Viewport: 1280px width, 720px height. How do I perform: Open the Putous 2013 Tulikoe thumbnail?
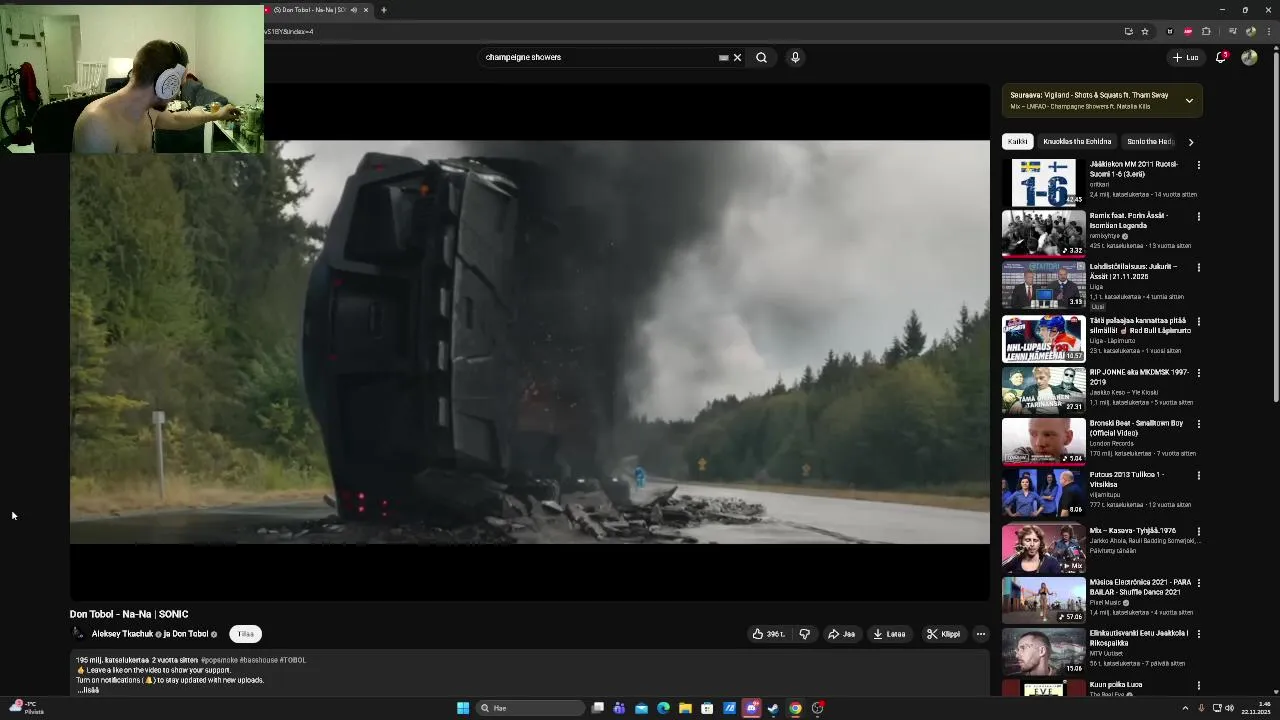pyautogui.click(x=1043, y=493)
